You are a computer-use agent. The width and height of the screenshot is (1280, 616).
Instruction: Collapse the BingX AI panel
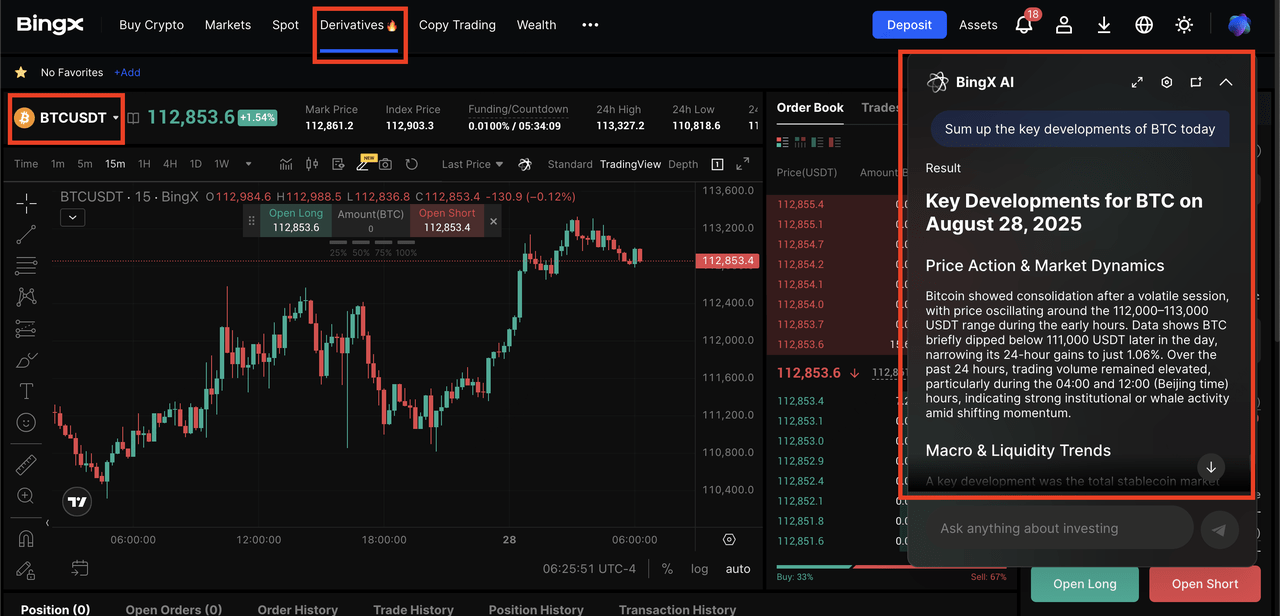[1226, 82]
